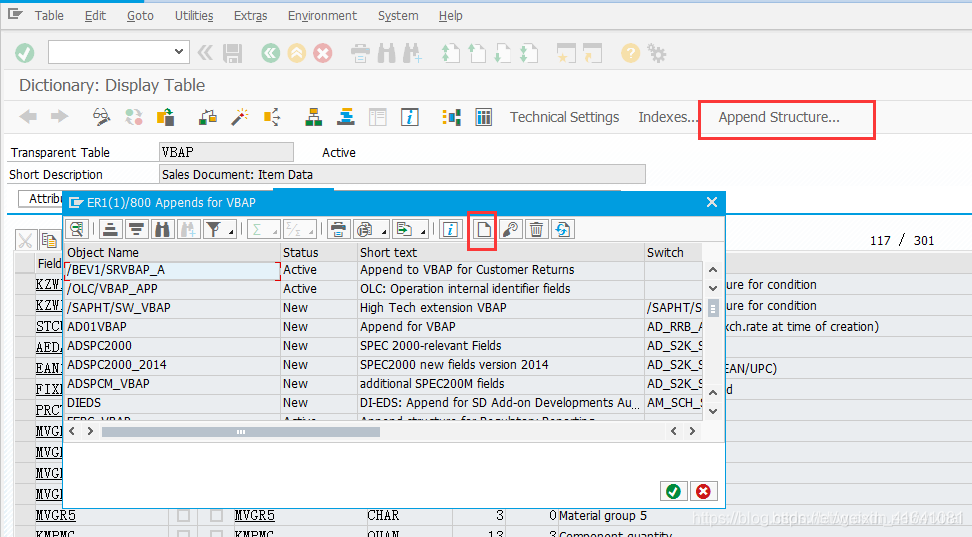Screen dimensions: 972x537
Task: Close the Appends for VBAP dialog
Action: coord(712,202)
